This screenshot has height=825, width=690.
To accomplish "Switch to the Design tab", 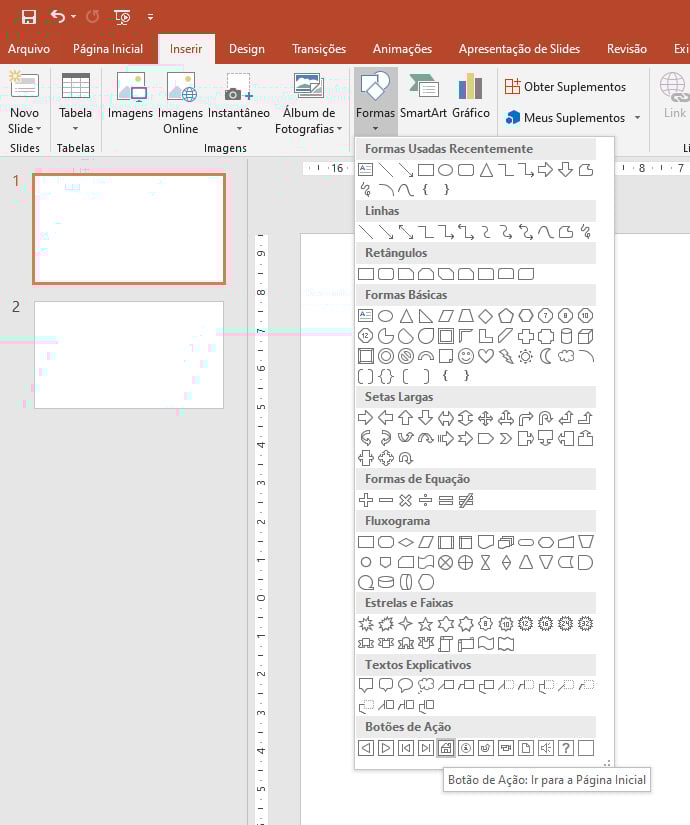I will coord(246,49).
